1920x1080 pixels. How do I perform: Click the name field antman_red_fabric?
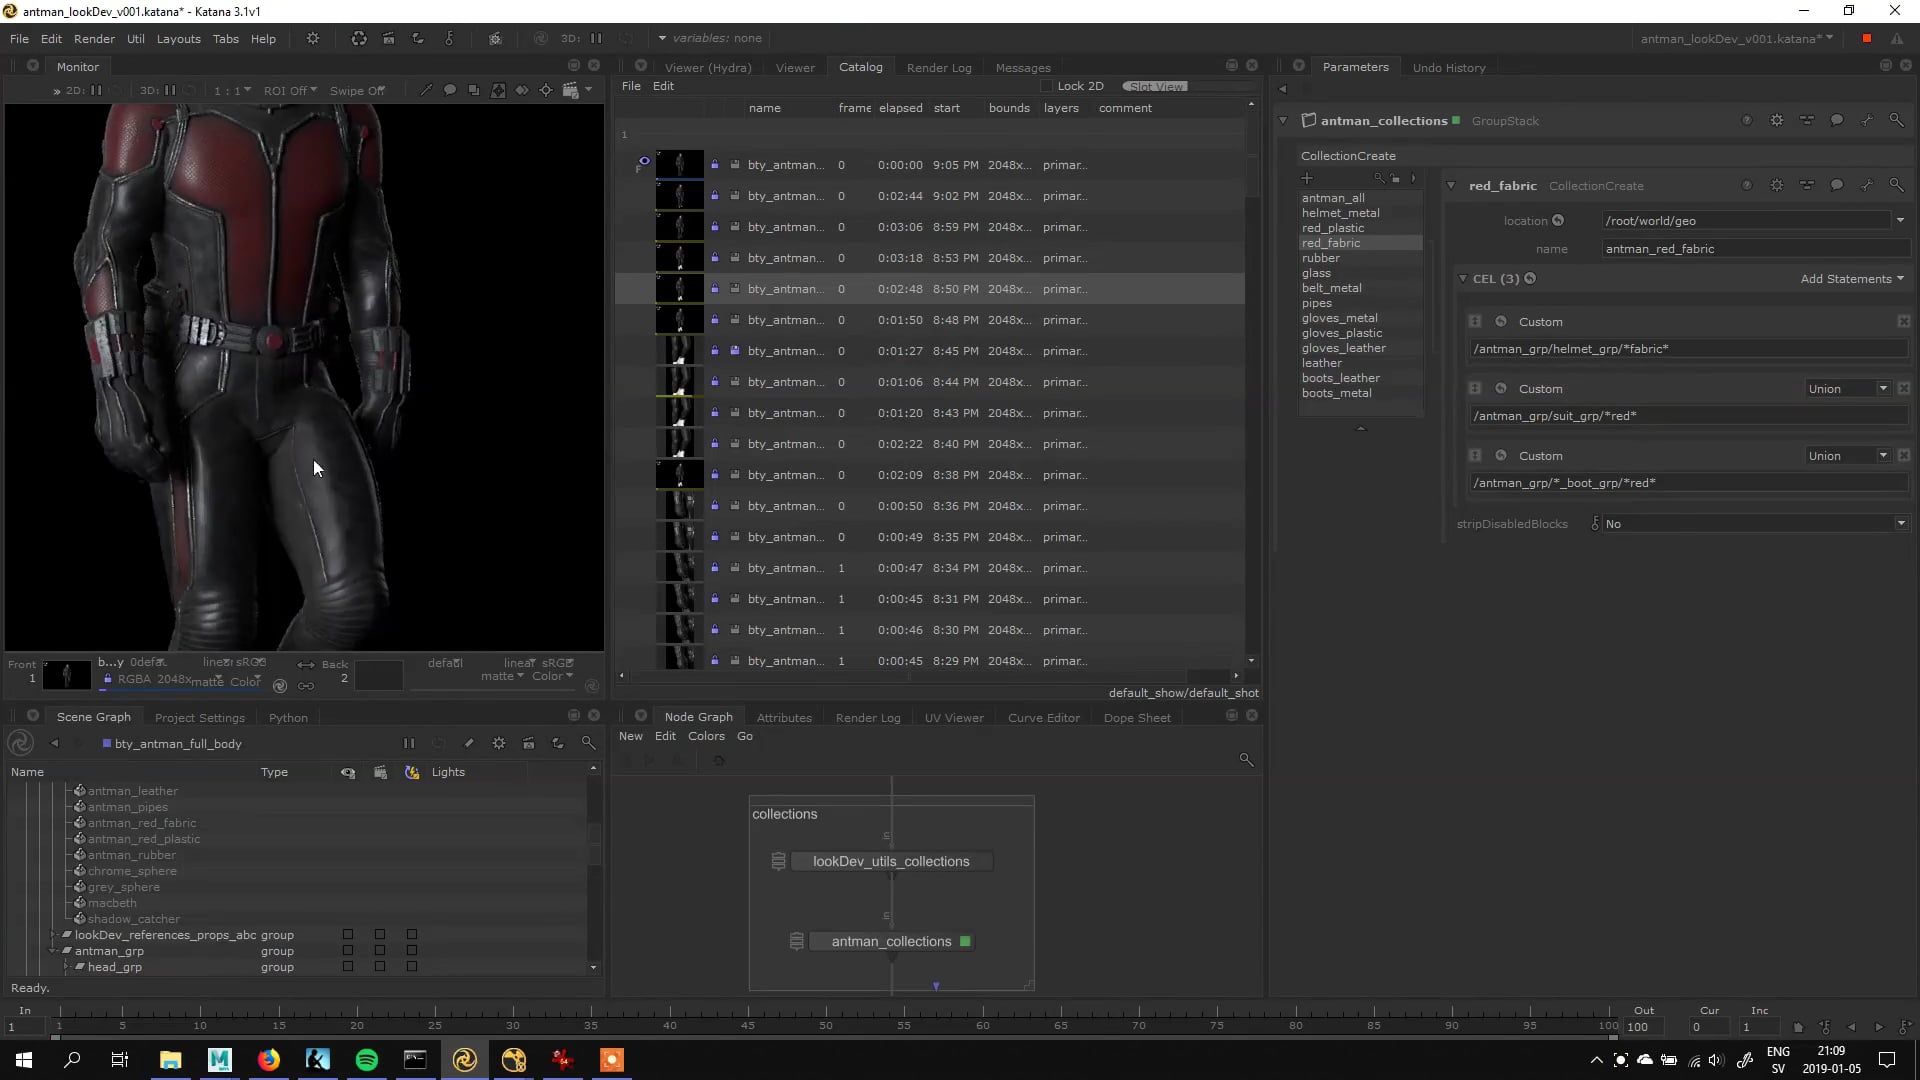1754,249
